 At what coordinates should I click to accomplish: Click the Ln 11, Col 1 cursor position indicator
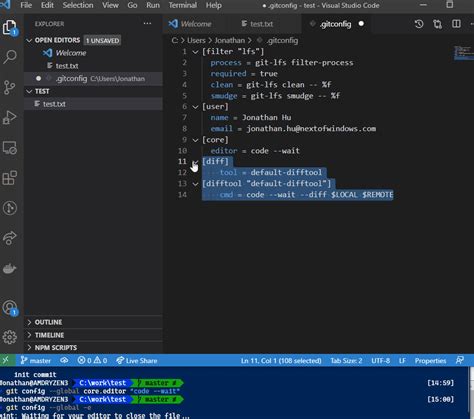click(x=281, y=361)
